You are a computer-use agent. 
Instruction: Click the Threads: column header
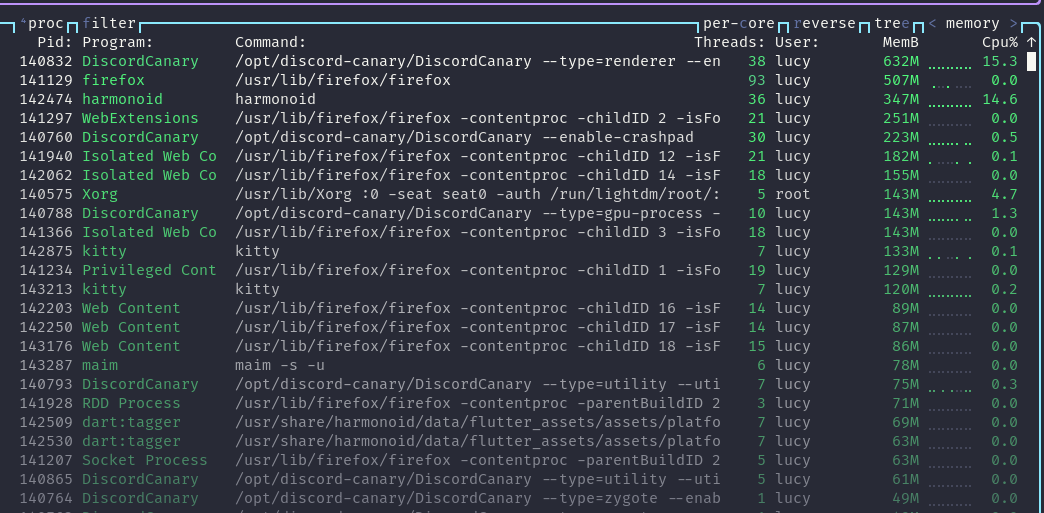tap(730, 43)
